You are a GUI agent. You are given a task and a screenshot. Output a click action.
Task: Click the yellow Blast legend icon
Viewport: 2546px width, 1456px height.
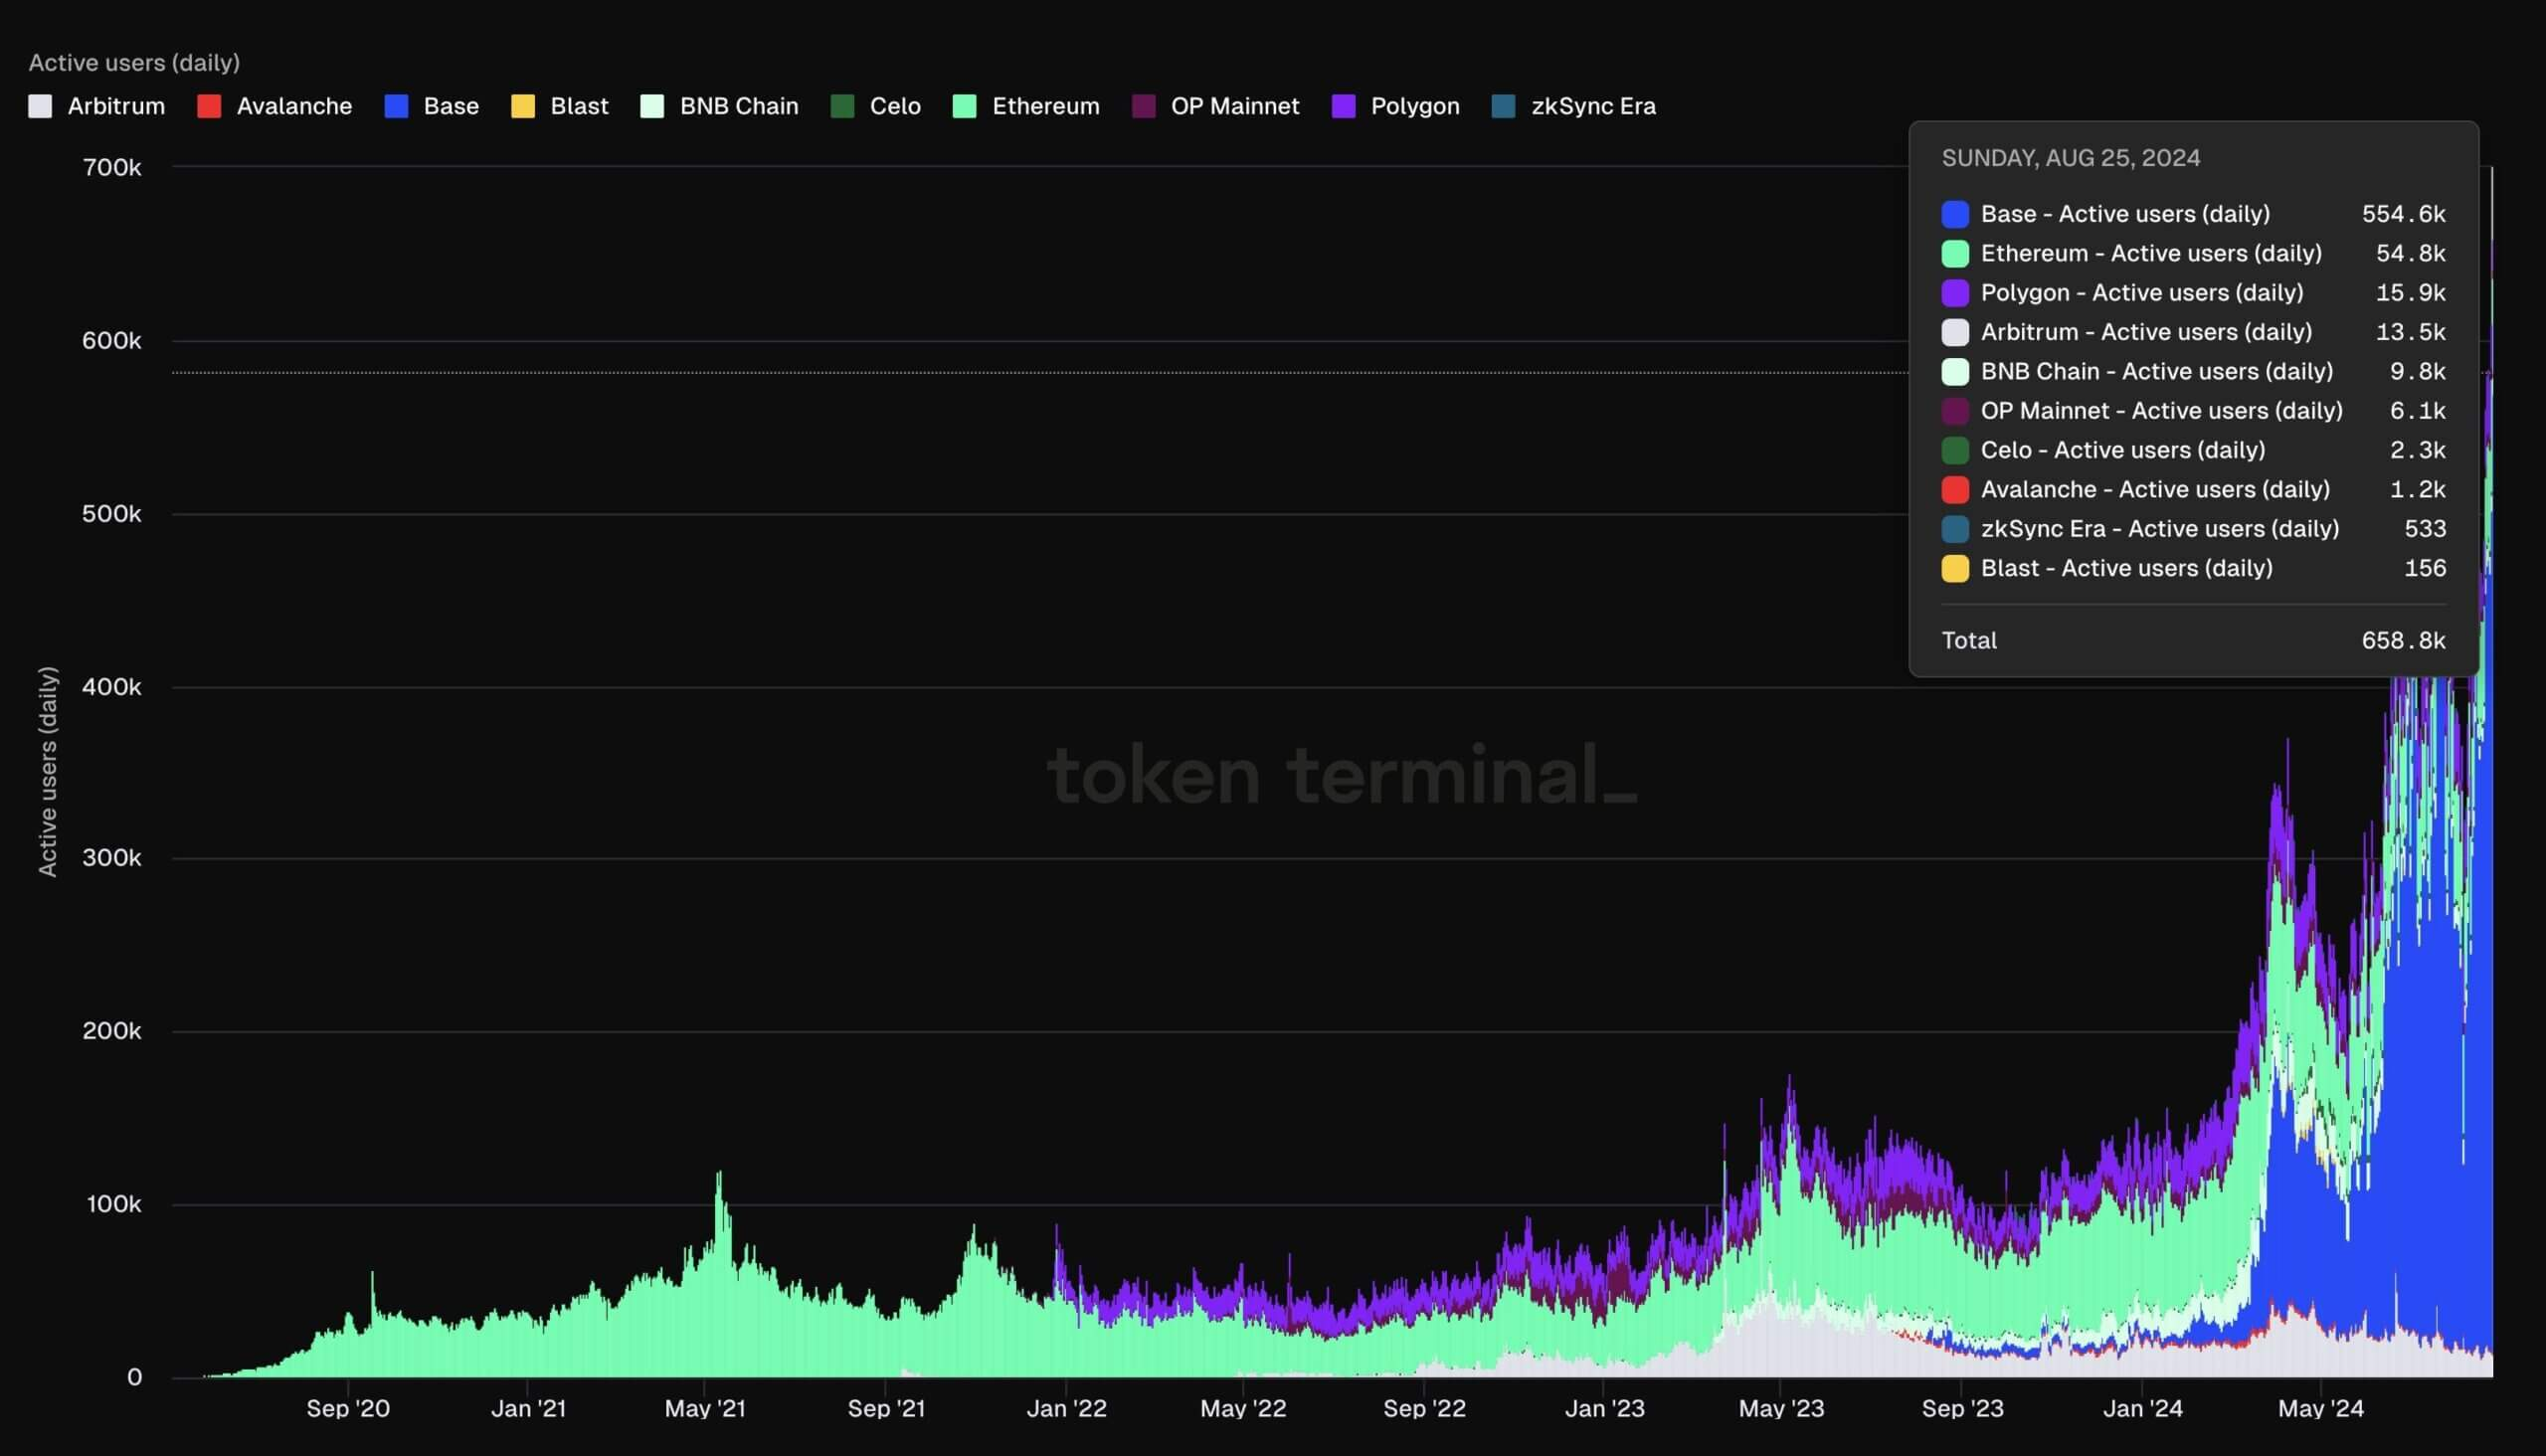[523, 106]
